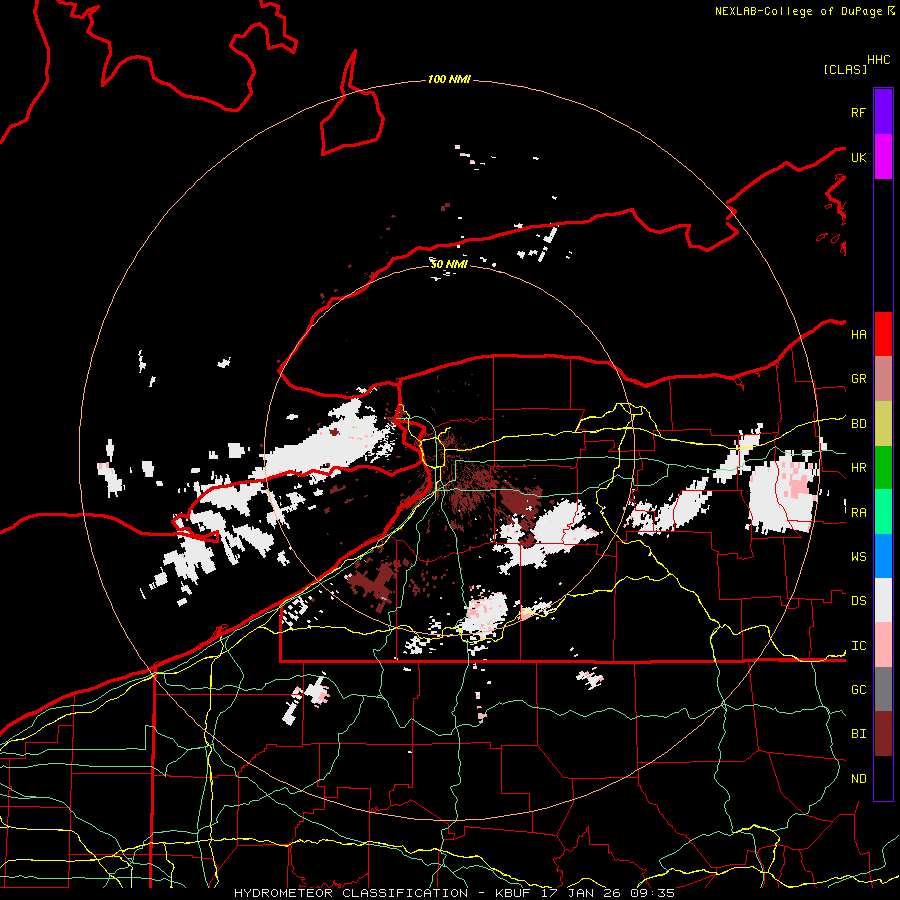900x900 pixels.
Task: Click the GR legend color swatch
Action: [883, 379]
